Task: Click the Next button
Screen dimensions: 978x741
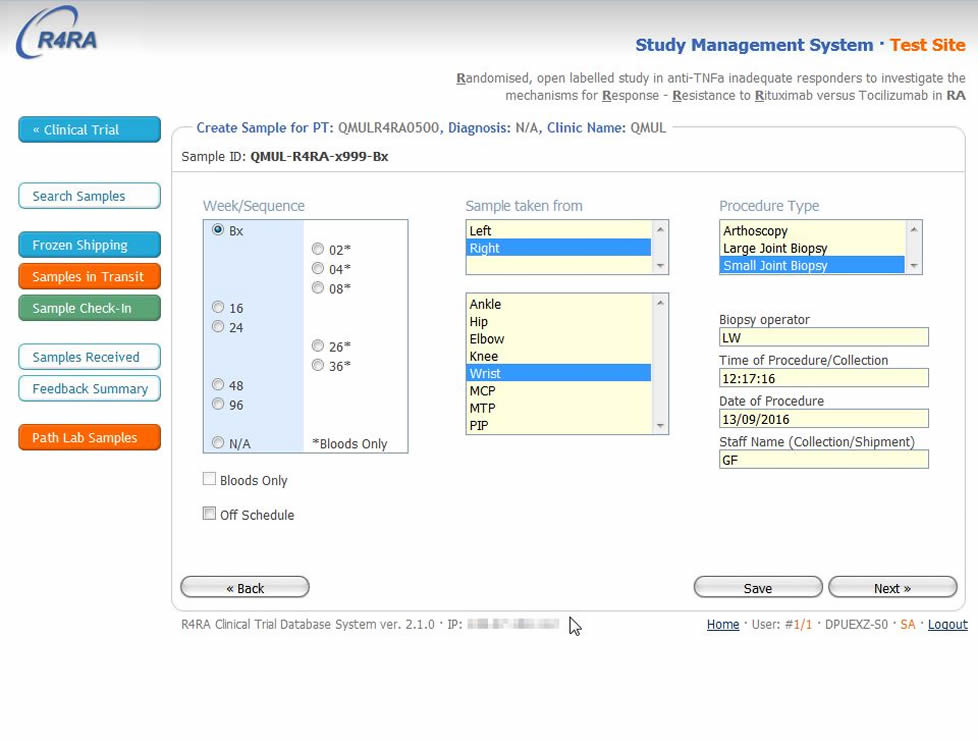Action: pos(892,588)
